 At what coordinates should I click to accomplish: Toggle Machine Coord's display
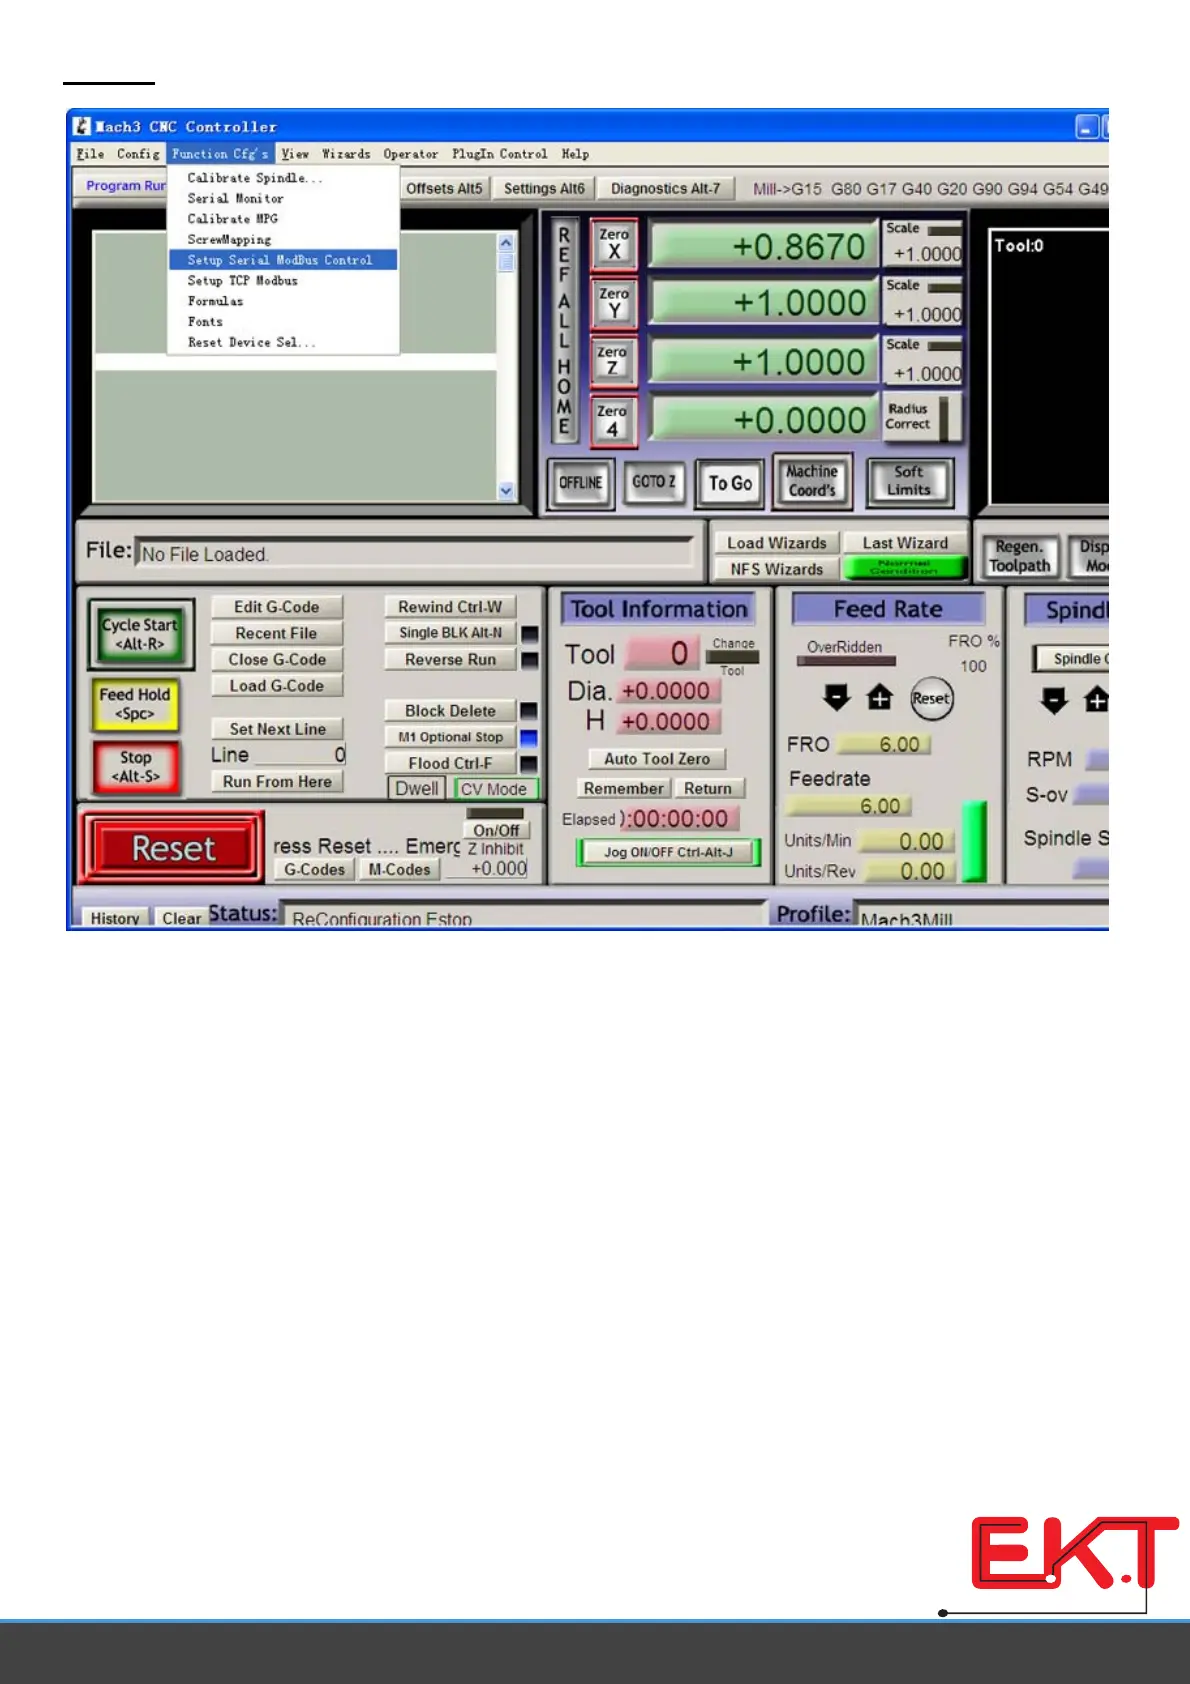812,481
